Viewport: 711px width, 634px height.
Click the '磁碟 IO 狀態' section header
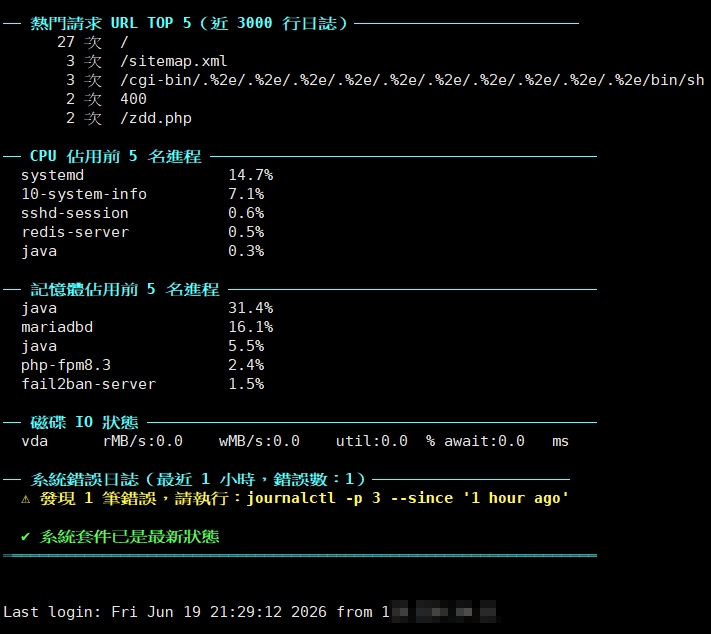84,422
